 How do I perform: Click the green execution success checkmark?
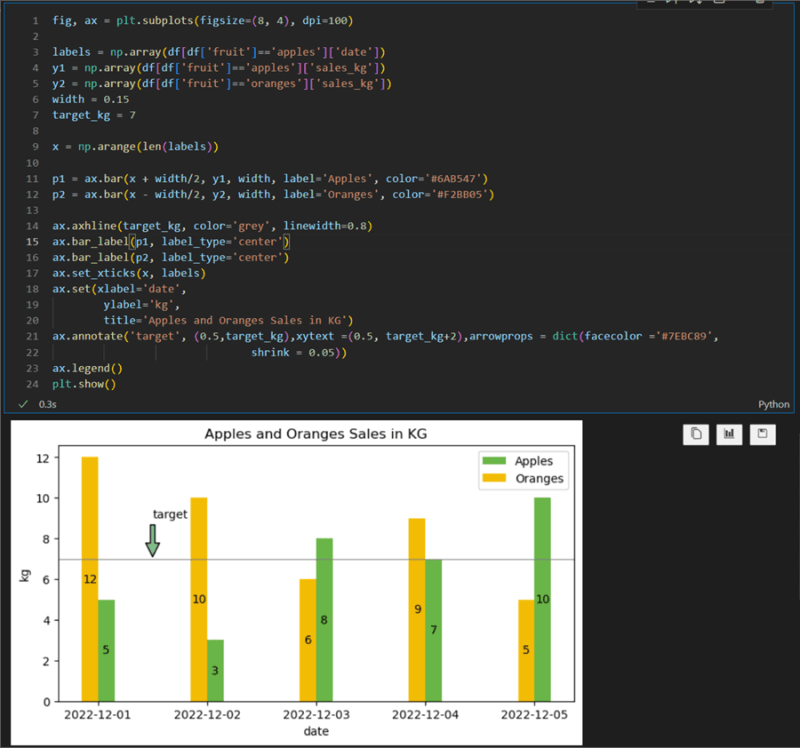[21, 405]
